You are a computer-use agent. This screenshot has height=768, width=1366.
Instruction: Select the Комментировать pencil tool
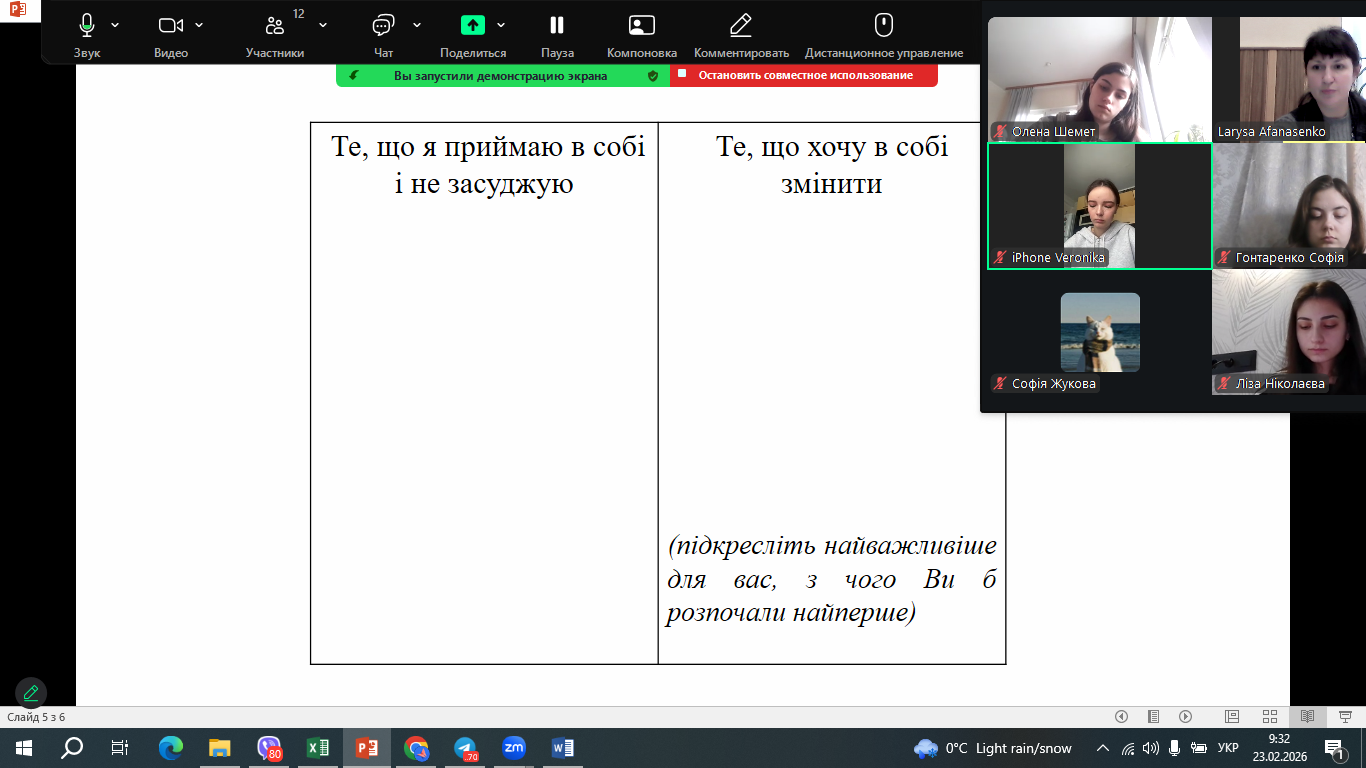click(x=740, y=26)
